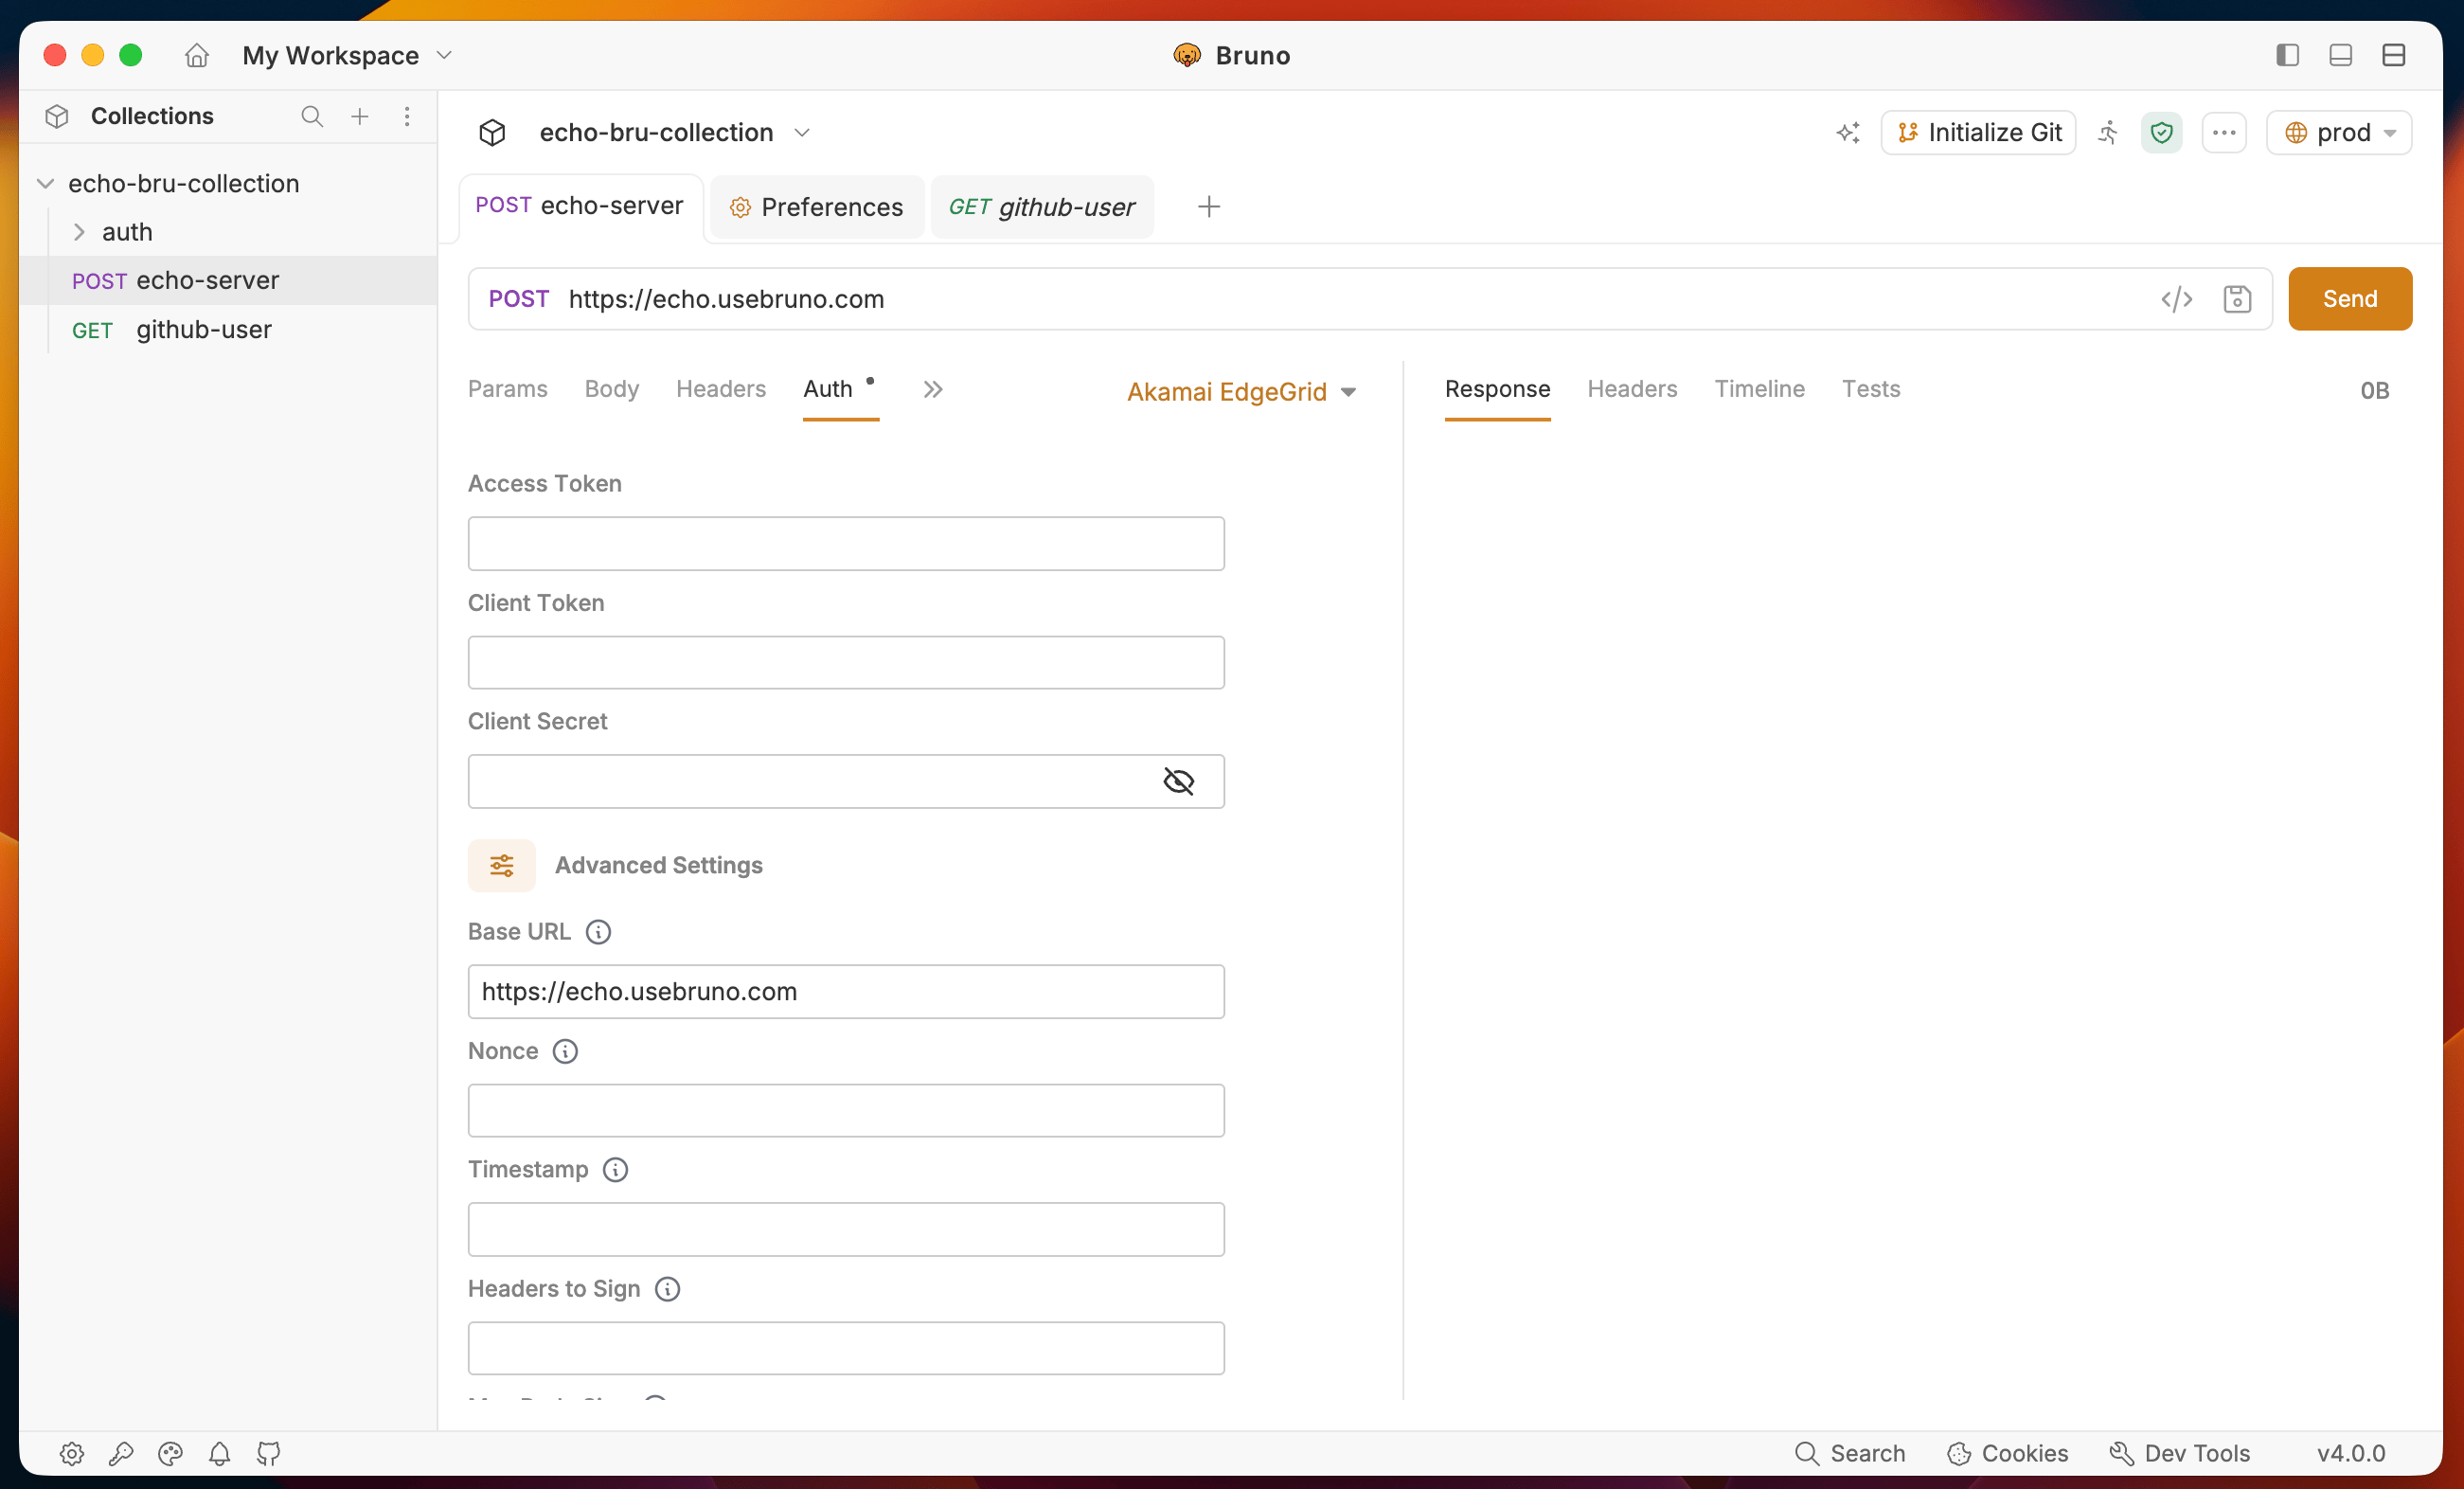Image resolution: width=2464 pixels, height=1489 pixels.
Task: Save the request with the disk icon
Action: (x=2237, y=299)
